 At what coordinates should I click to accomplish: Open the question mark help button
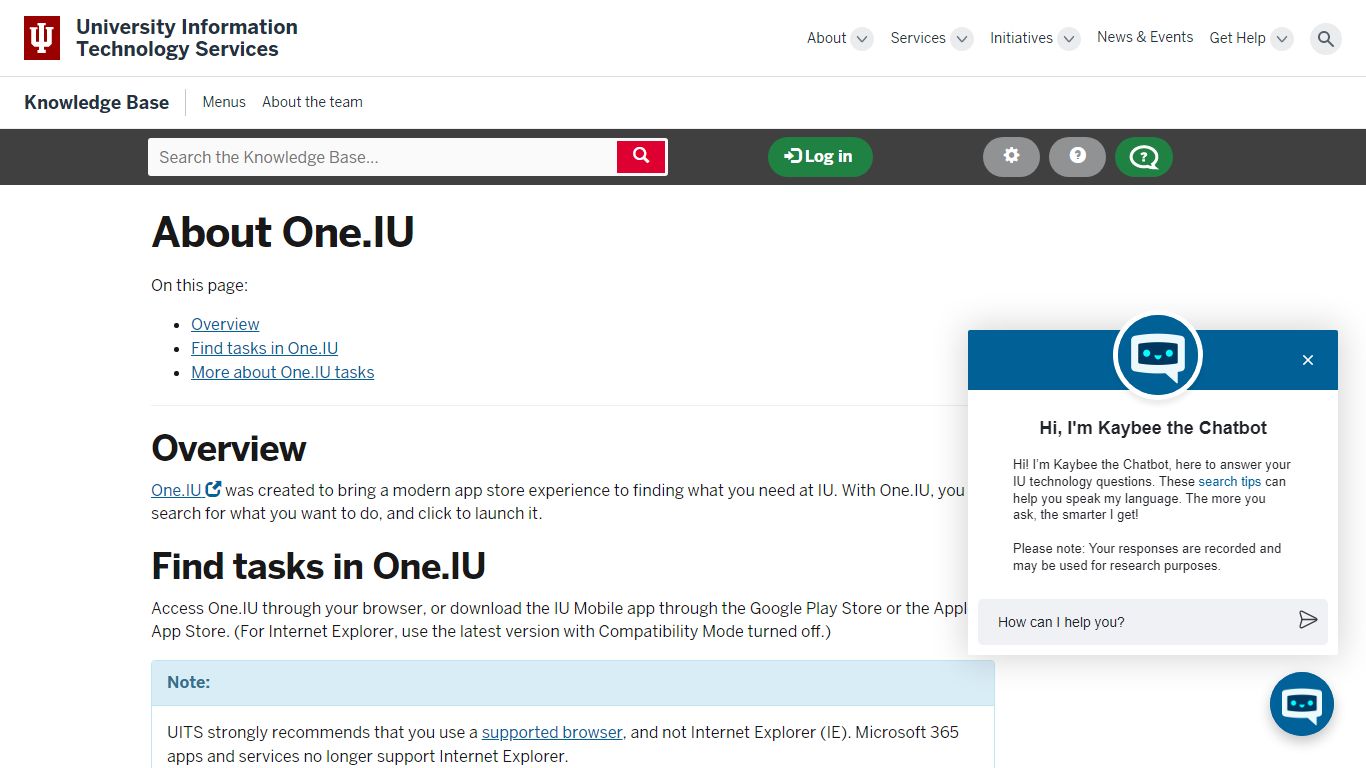click(1077, 157)
